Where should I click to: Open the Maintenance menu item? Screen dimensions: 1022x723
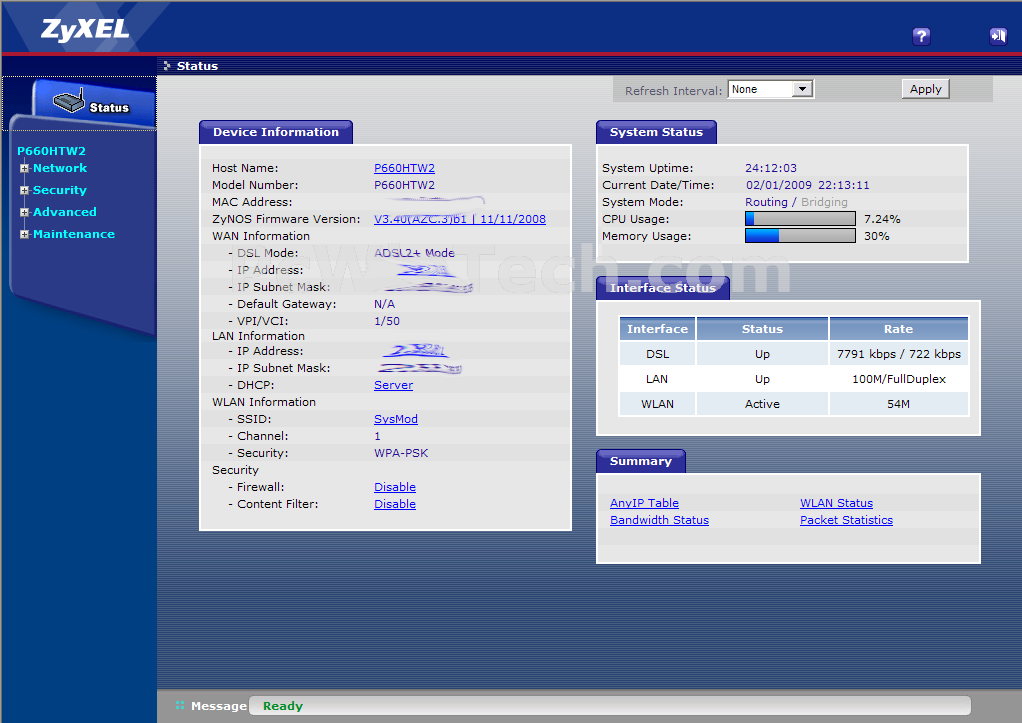tap(74, 235)
